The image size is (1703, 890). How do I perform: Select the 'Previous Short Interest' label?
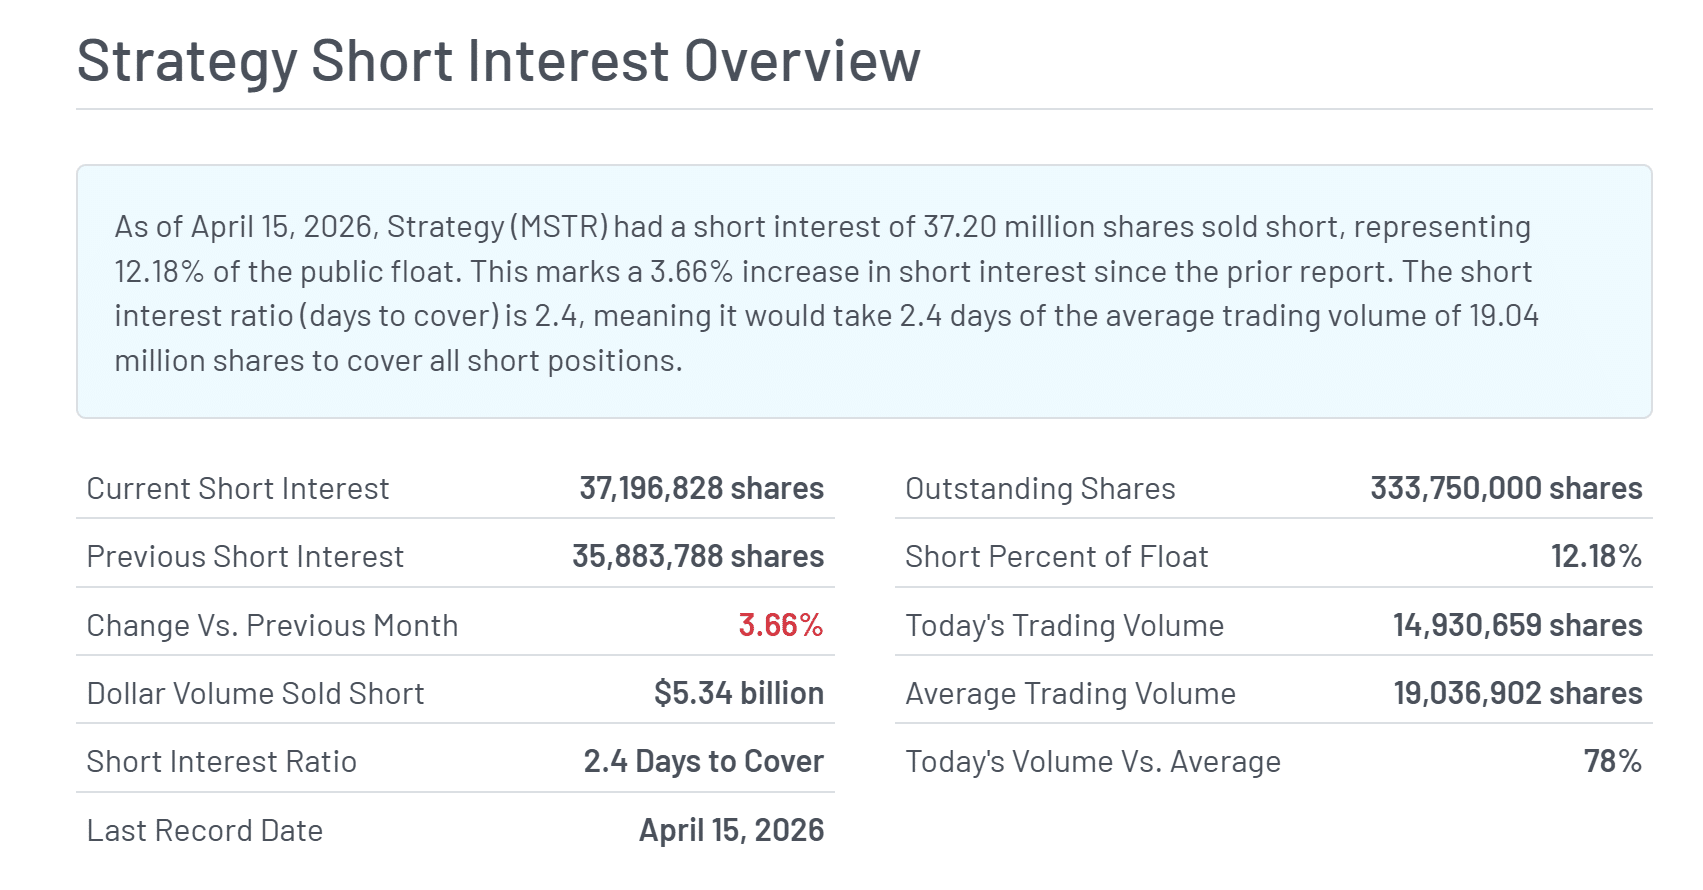[245, 556]
